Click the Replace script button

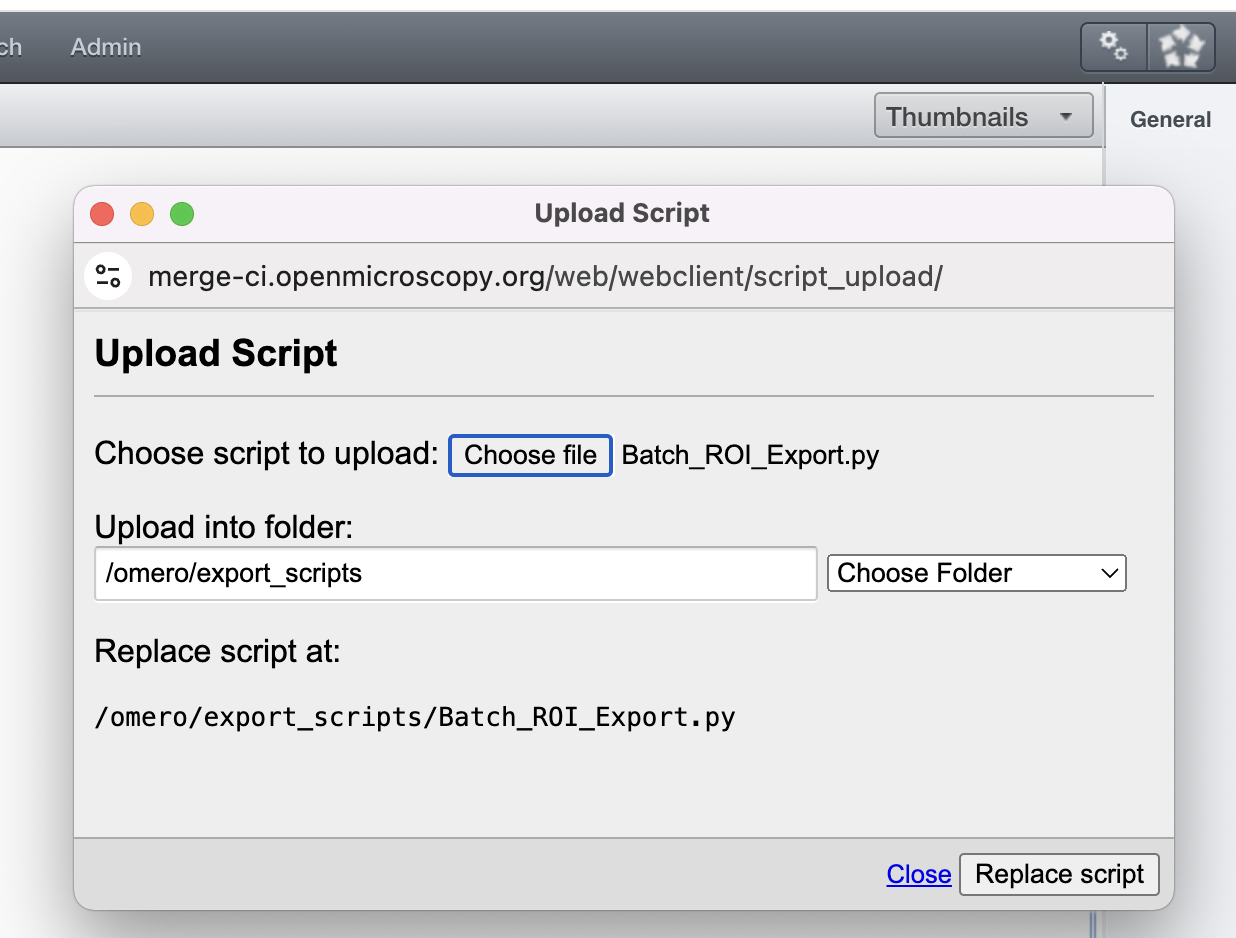coord(1059,873)
